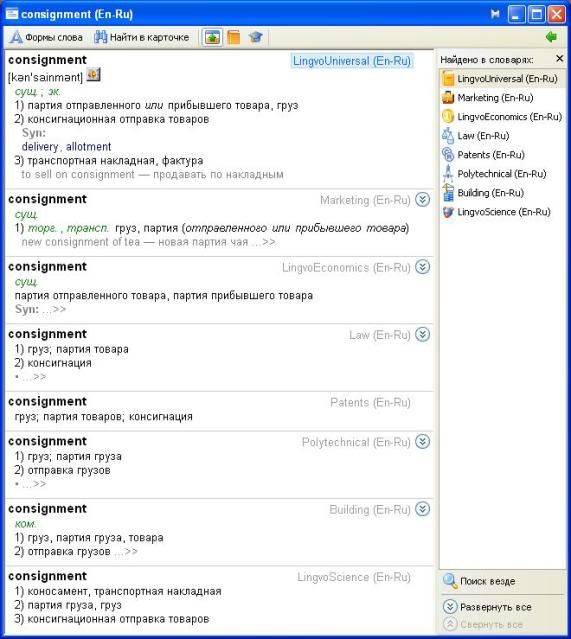
Task: Expand the Law (En-Ru) entry
Action: [423, 335]
